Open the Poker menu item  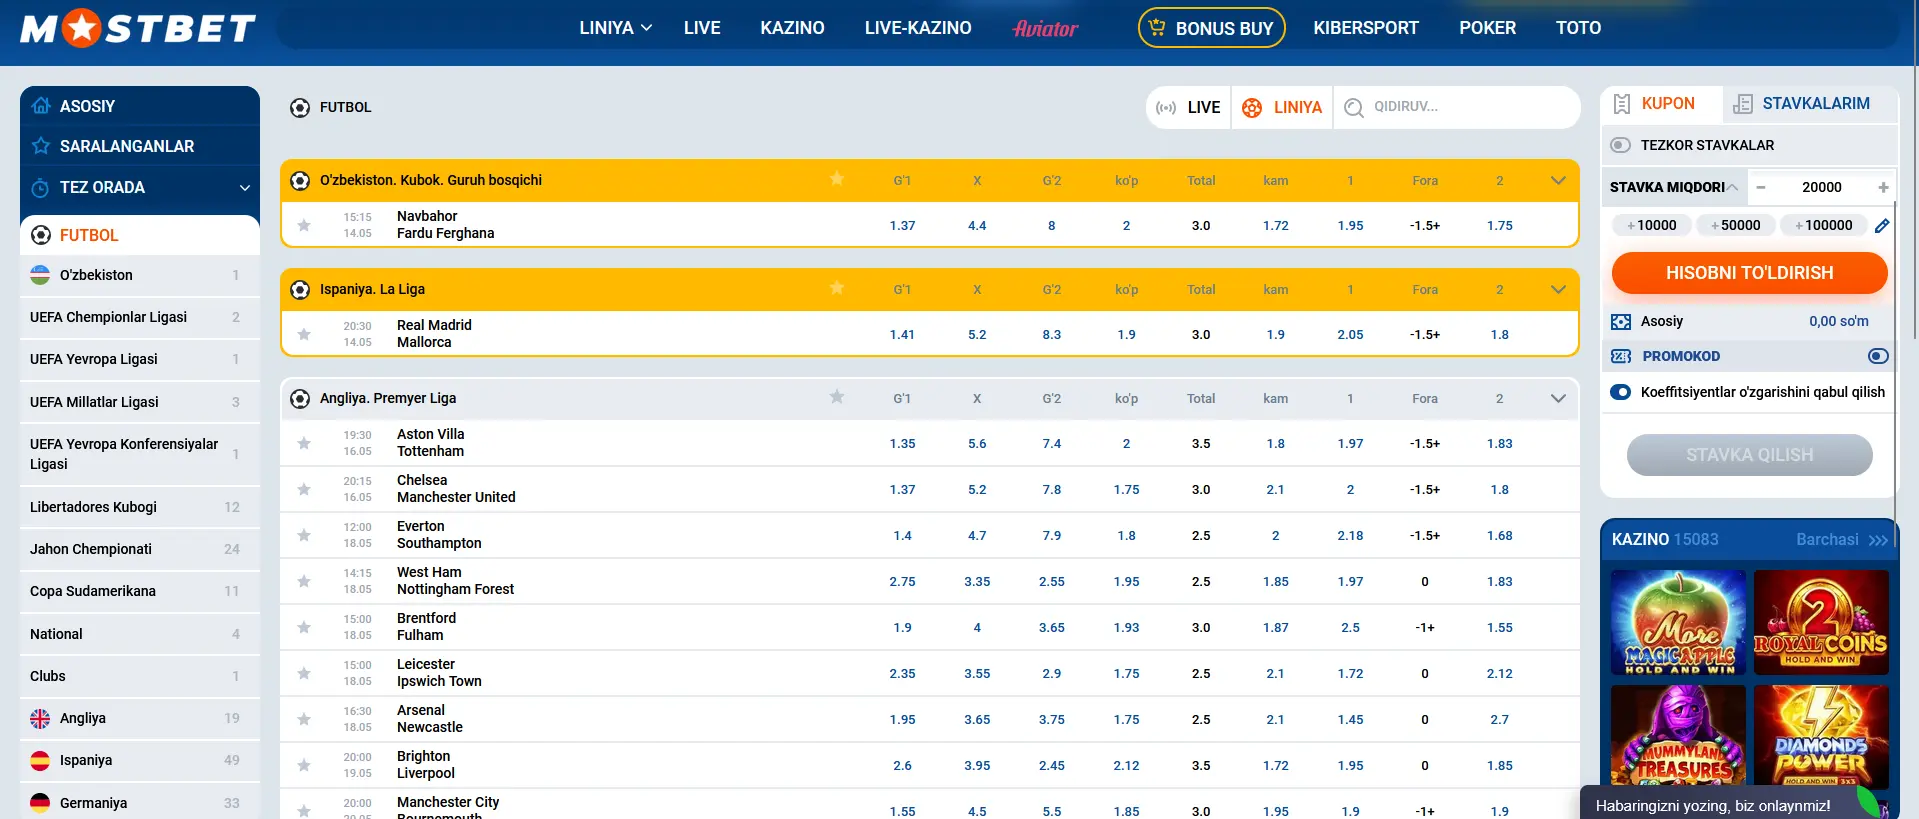click(x=1487, y=28)
